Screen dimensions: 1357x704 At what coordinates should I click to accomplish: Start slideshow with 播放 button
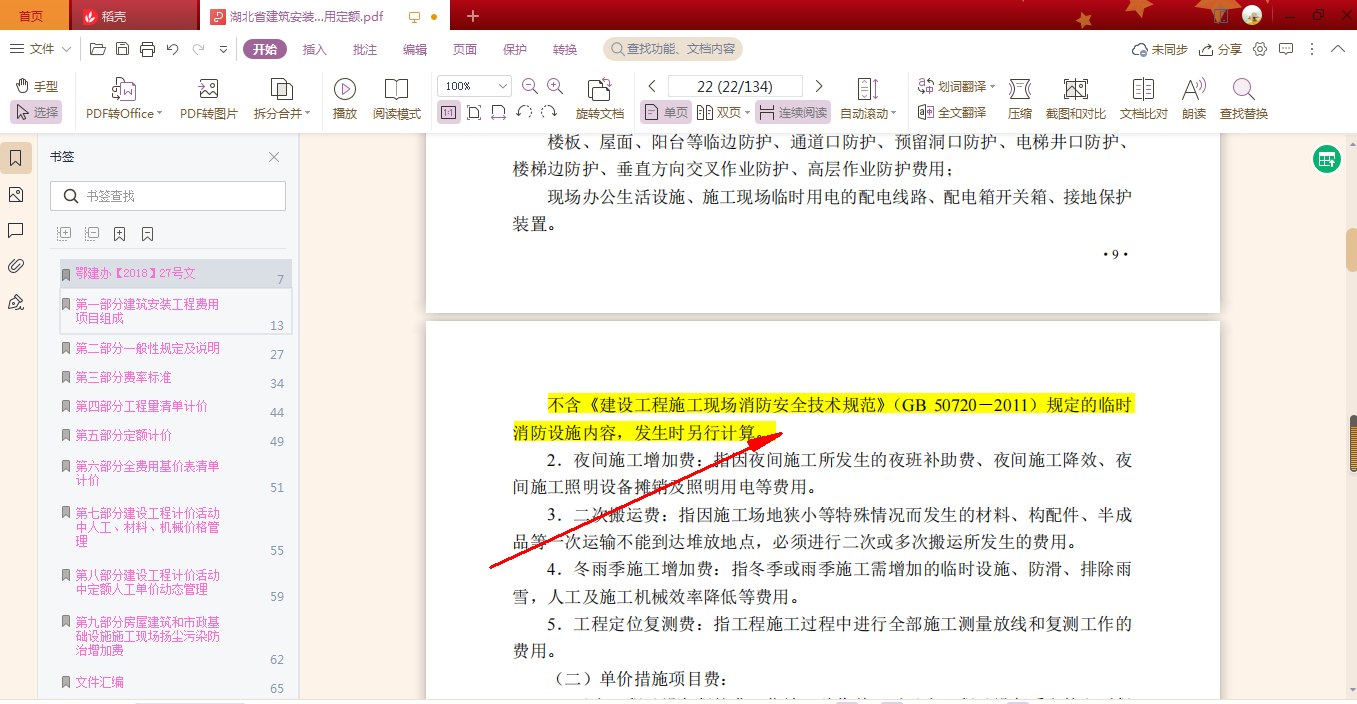tap(345, 99)
